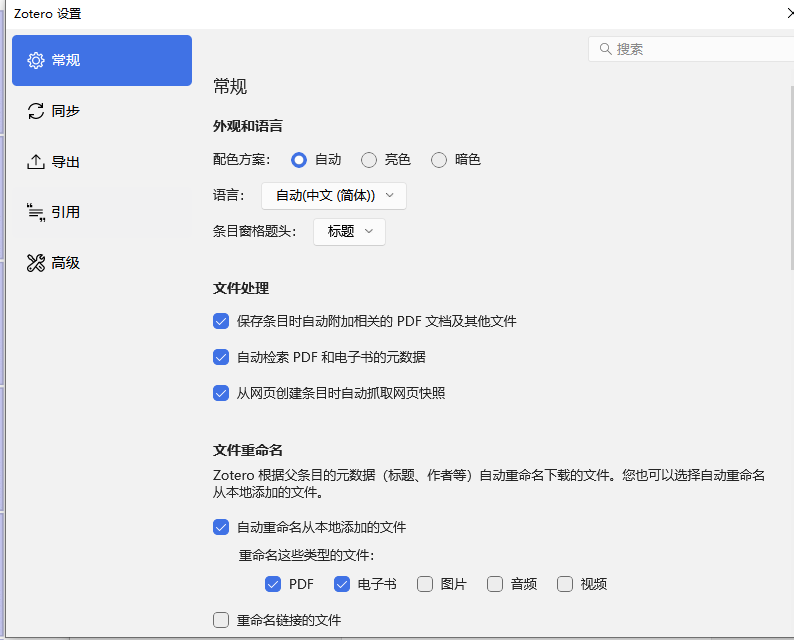This screenshot has height=640, width=794.
Task: Toggle 自动重命名从本地添加的文件 checkbox
Action: coord(221,527)
